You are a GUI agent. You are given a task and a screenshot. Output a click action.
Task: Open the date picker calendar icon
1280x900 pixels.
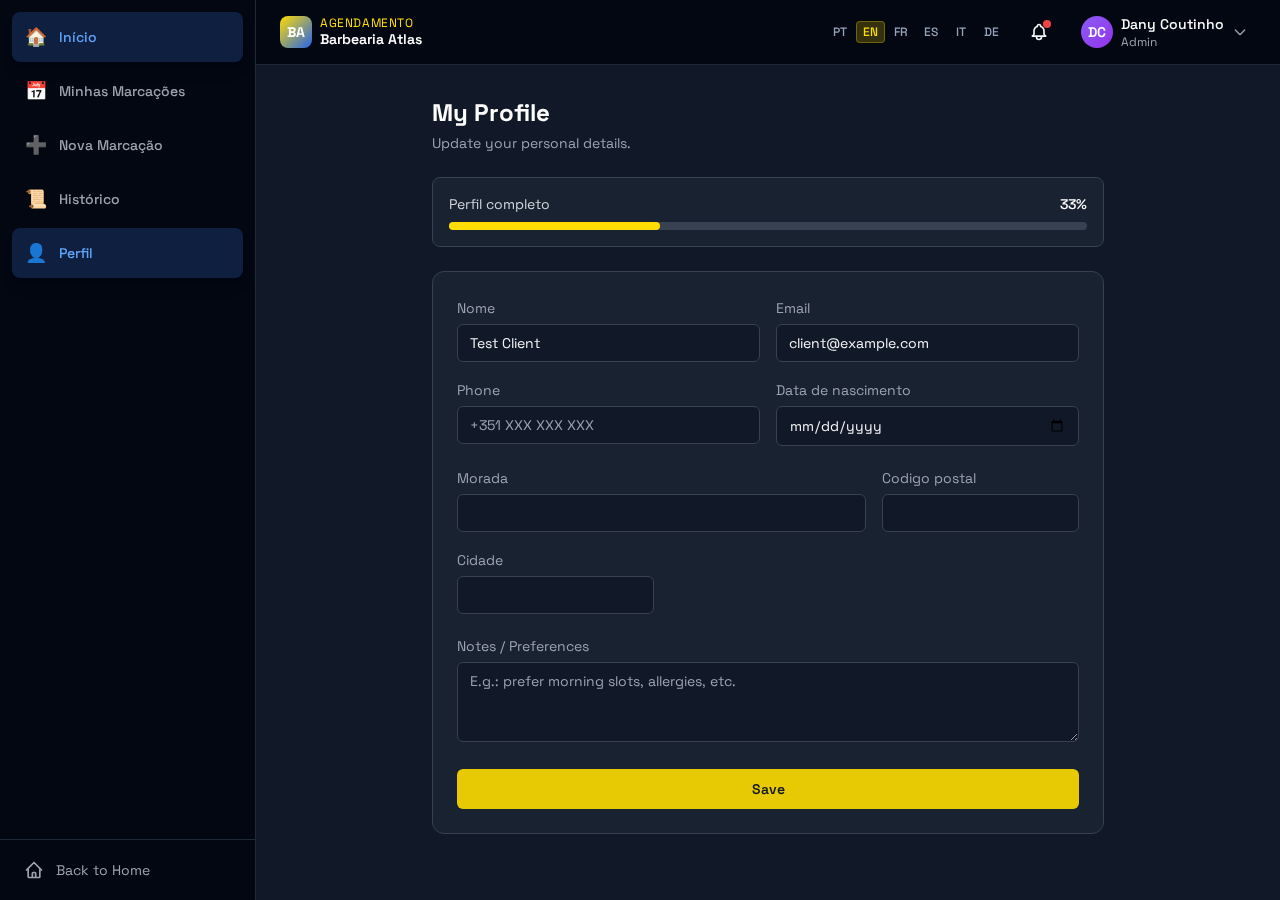(x=1057, y=426)
